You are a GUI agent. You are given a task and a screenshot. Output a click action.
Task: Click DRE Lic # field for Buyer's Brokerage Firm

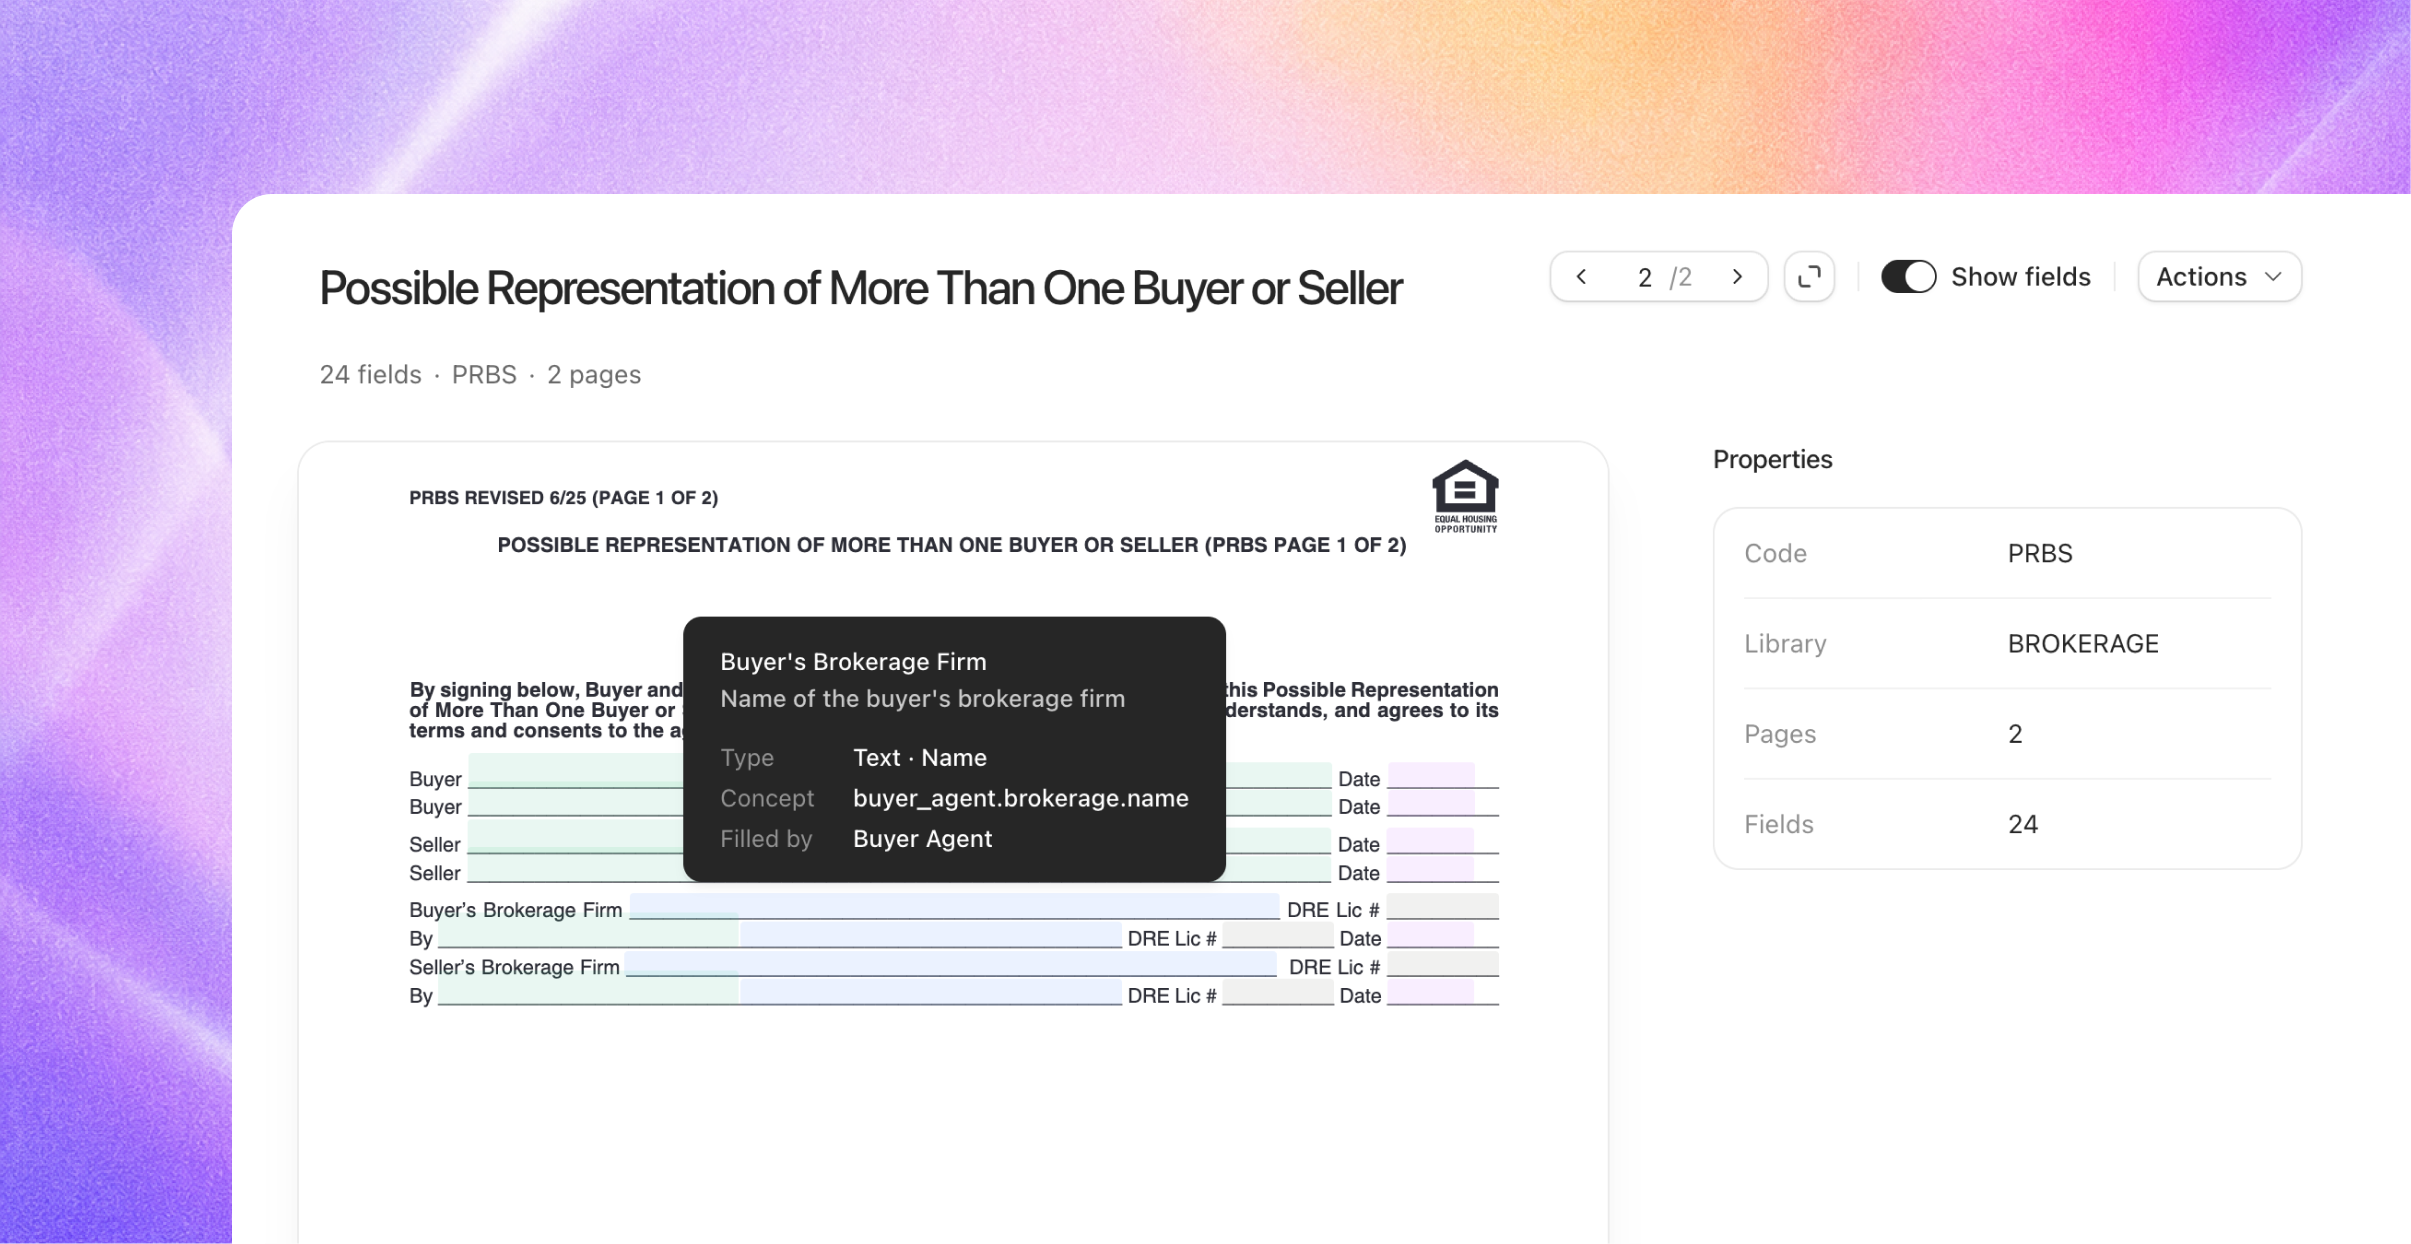[x=1442, y=907]
